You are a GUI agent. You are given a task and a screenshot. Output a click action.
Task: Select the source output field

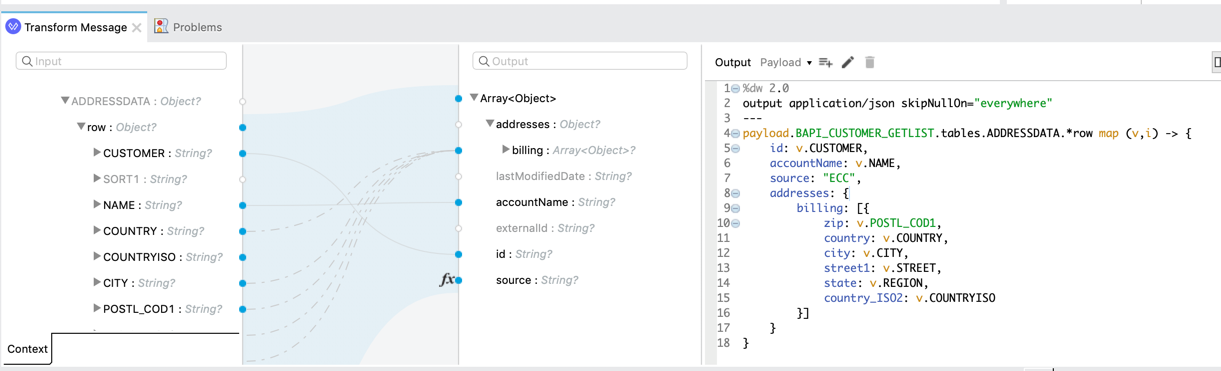(537, 280)
